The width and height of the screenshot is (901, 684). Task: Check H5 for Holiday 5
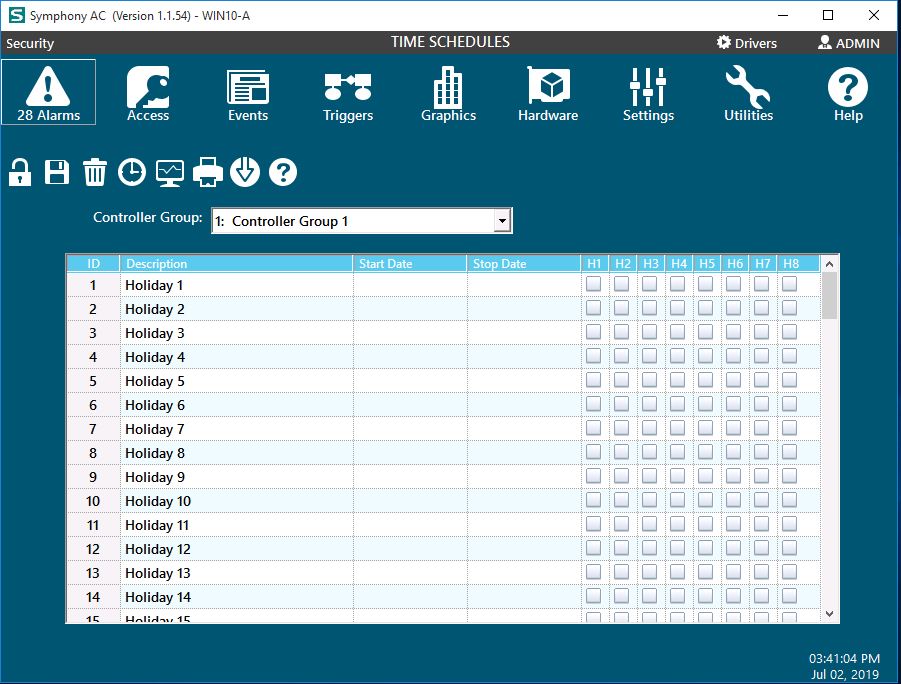pos(706,381)
